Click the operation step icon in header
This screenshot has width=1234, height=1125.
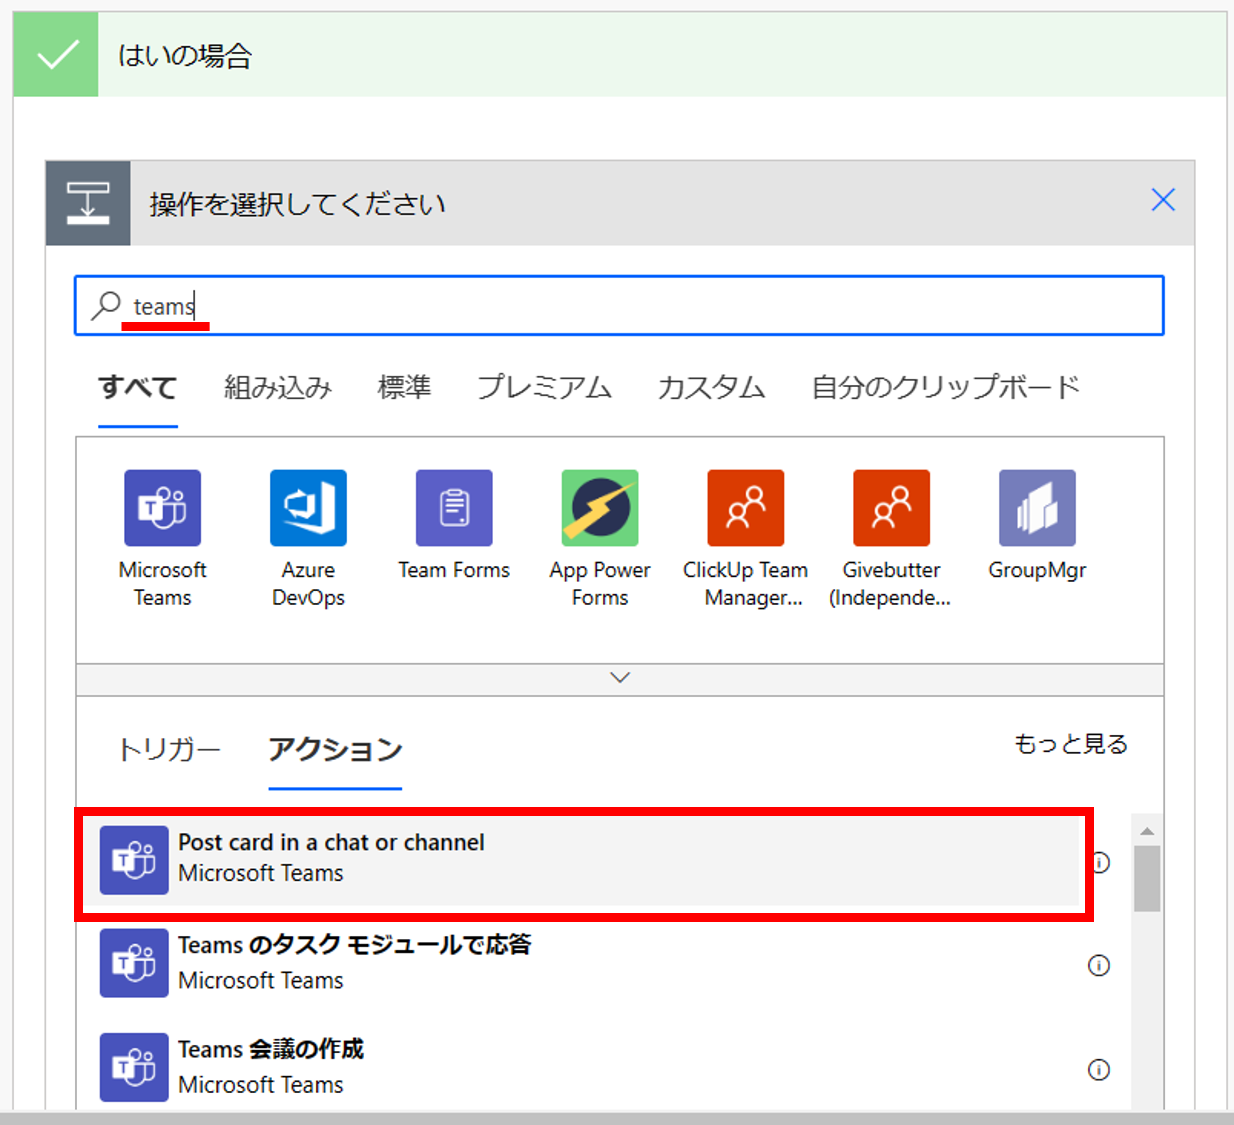point(88,203)
